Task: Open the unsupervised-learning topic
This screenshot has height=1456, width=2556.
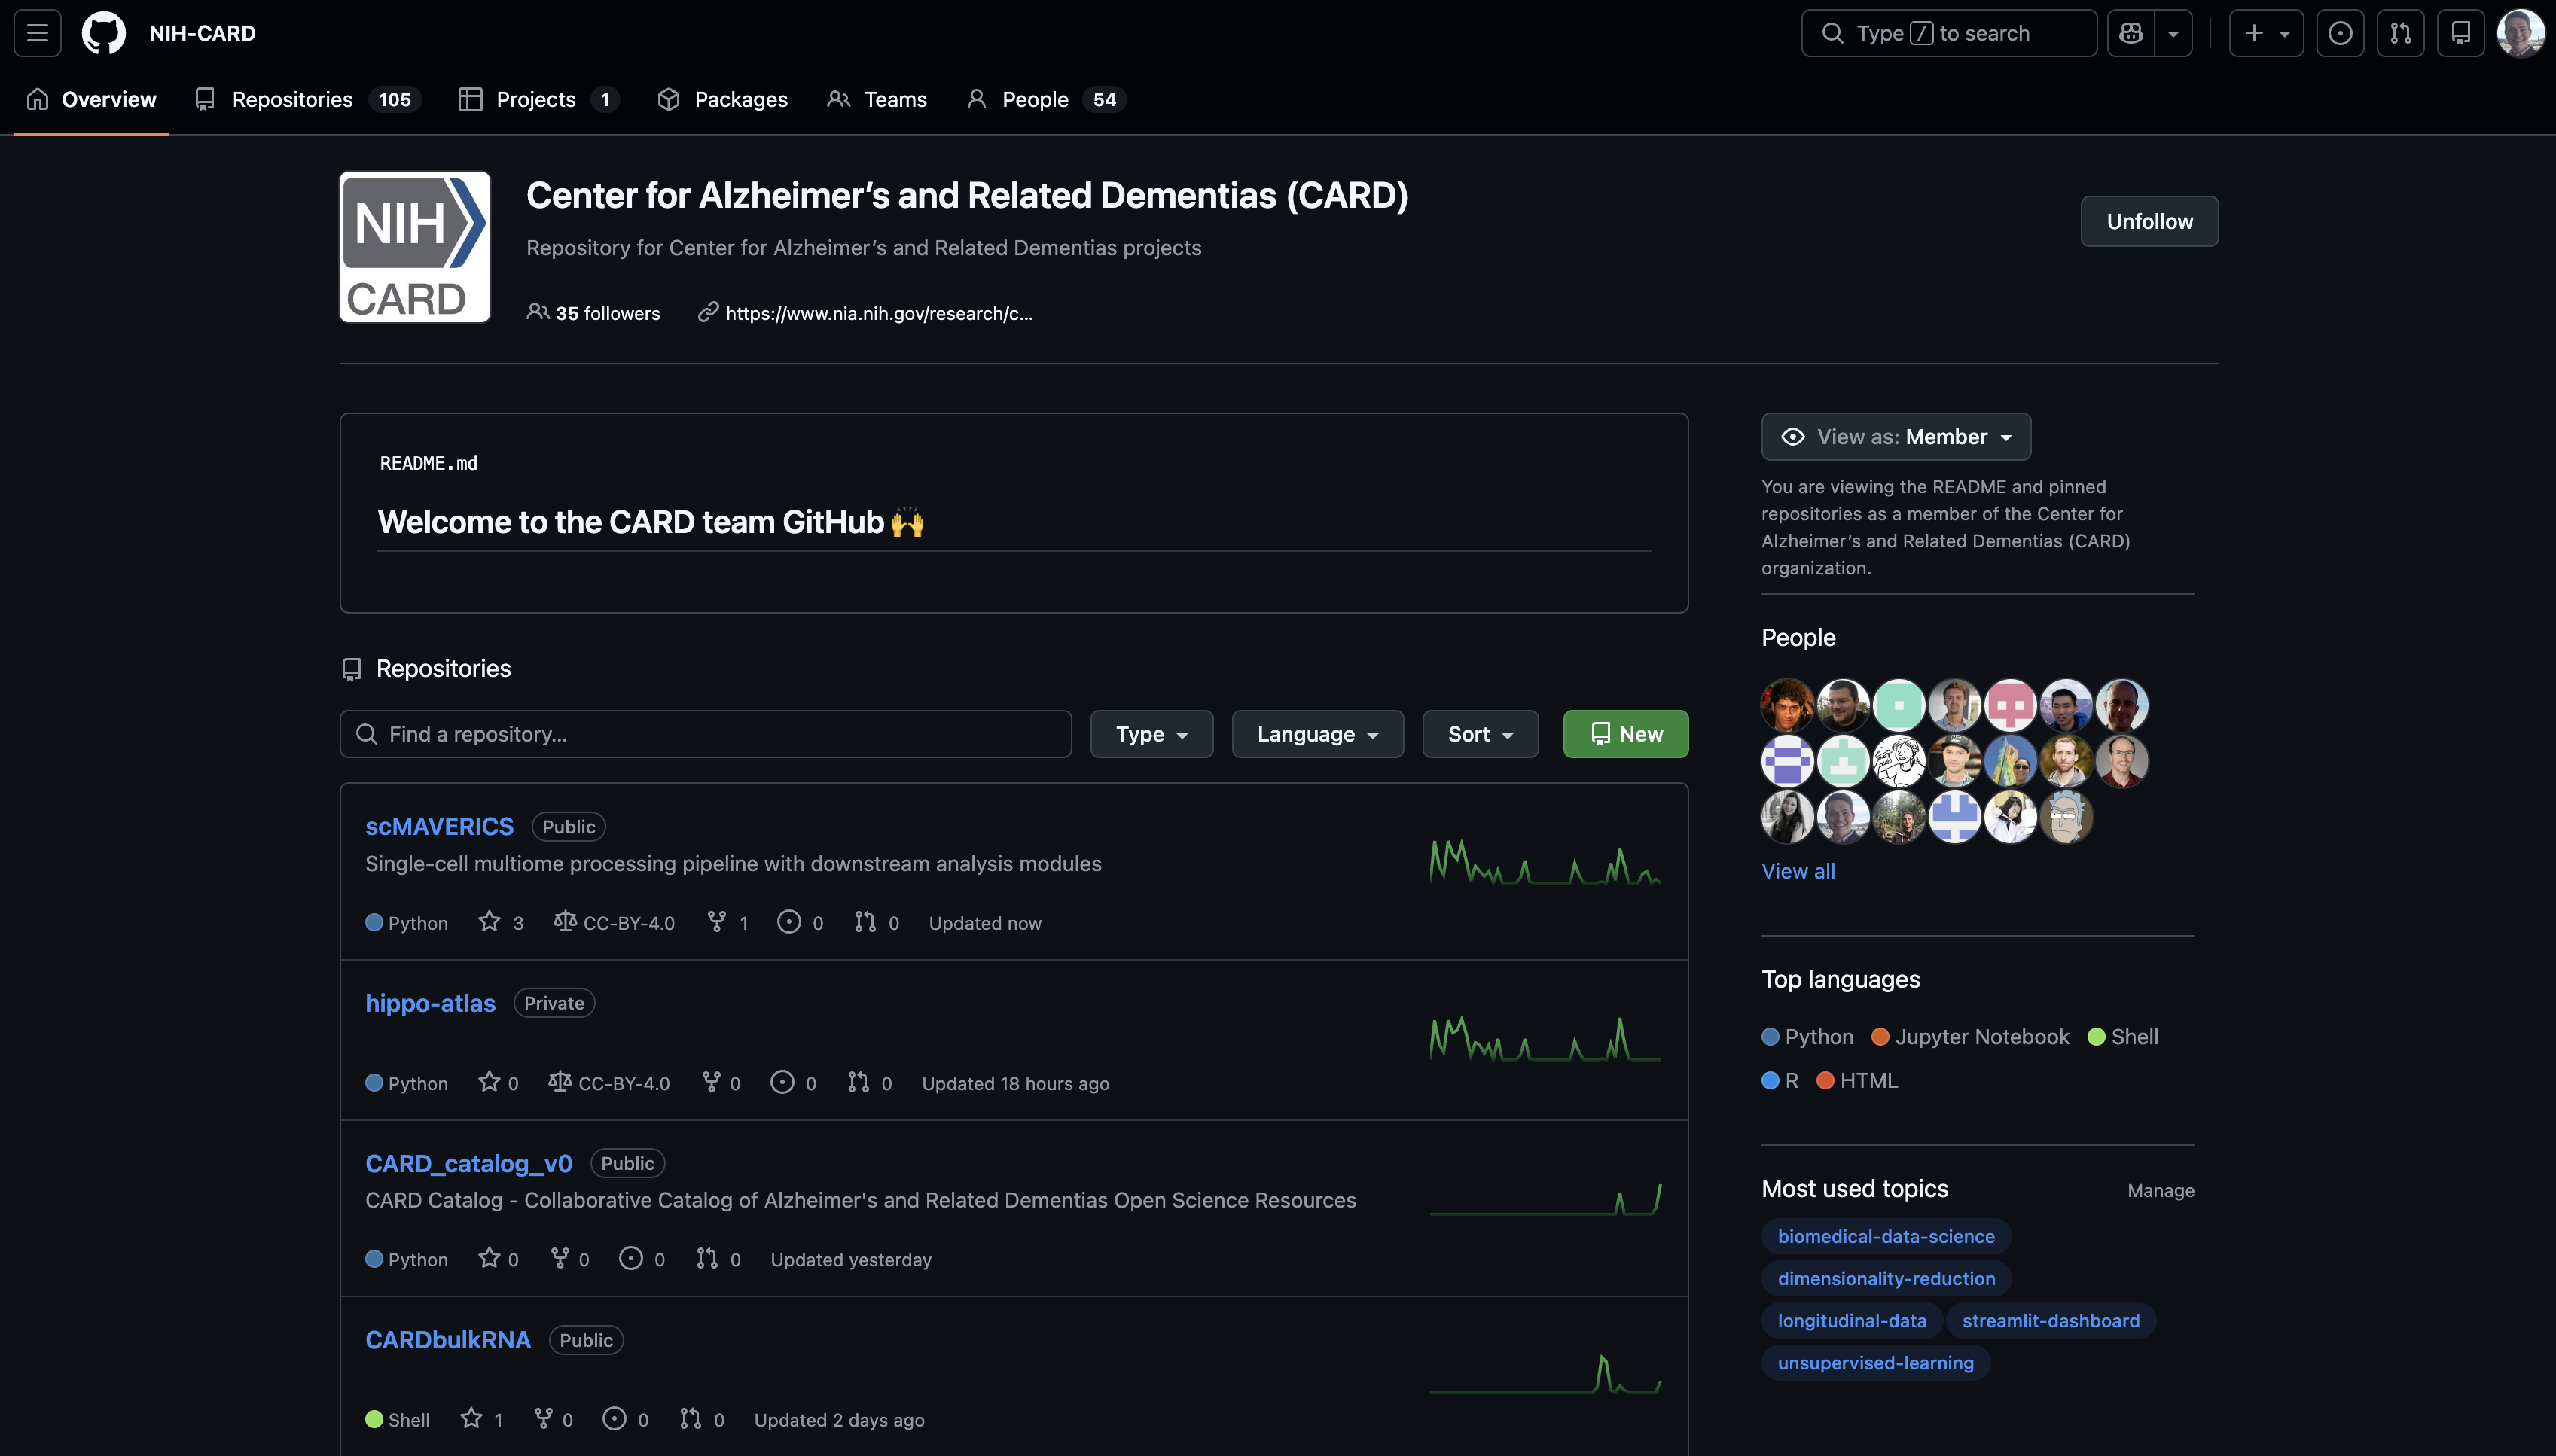Action: click(1875, 1362)
